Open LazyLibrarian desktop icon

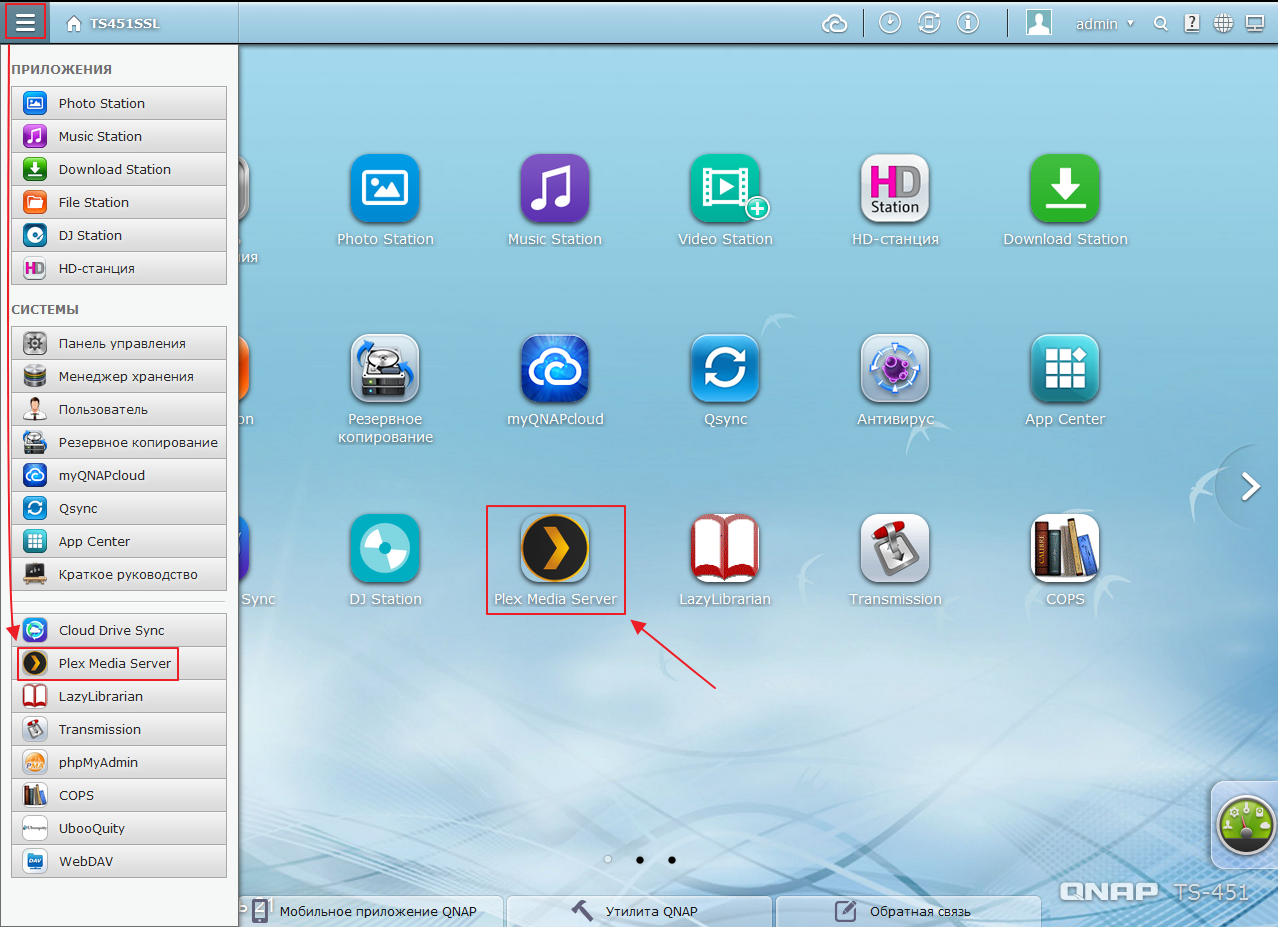pos(725,549)
